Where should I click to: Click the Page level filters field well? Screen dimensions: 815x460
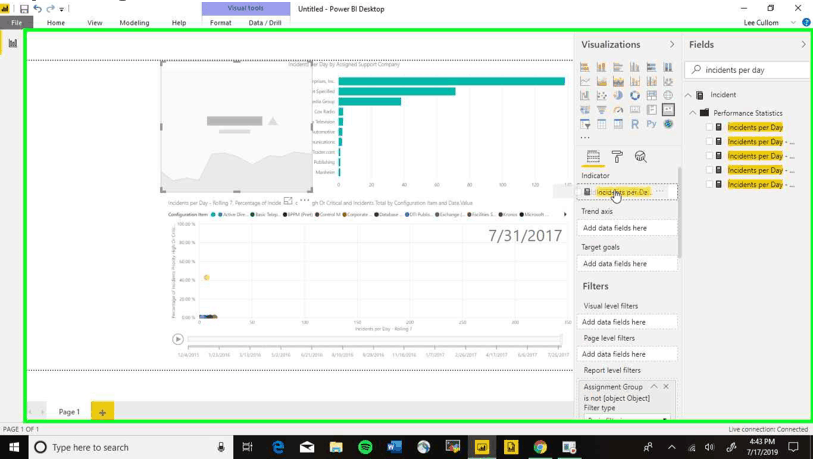tap(627, 354)
